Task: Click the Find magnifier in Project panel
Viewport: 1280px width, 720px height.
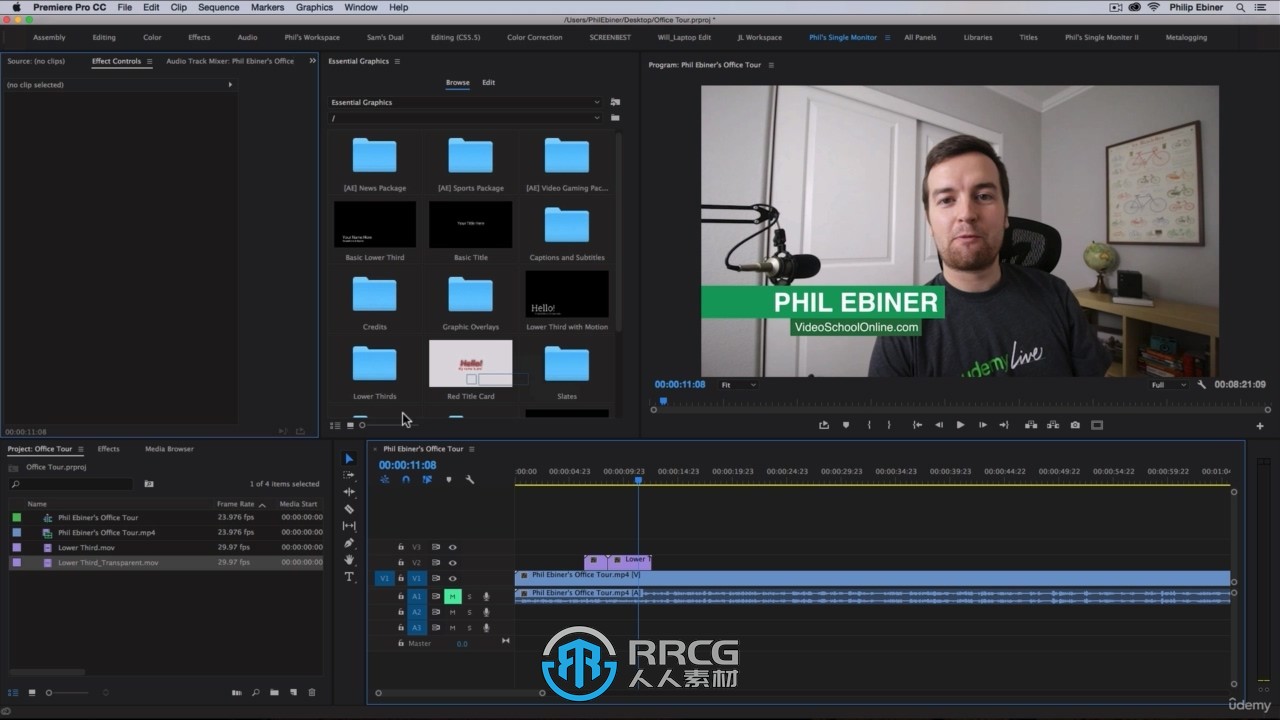Action: (256, 692)
